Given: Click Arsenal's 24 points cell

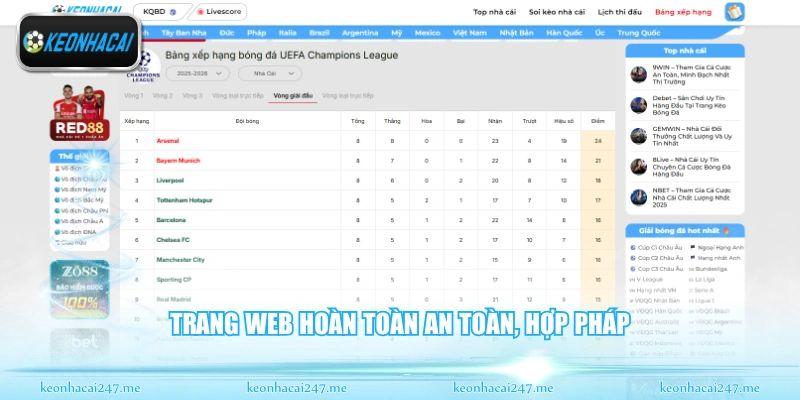Looking at the screenshot, I should (597, 141).
